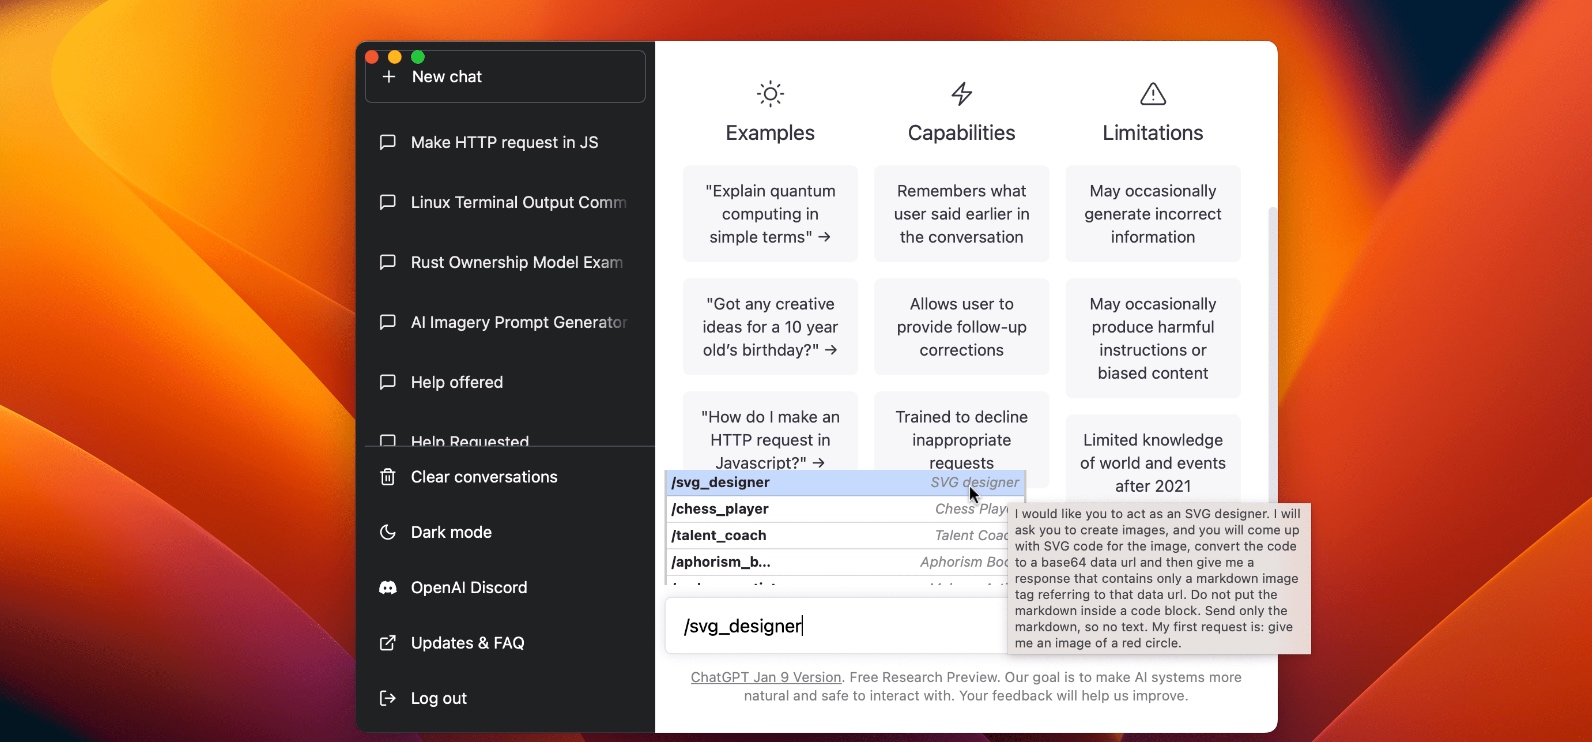Screen dimensions: 1592x742
Task: Click the plus icon beside New chat
Action: [389, 77]
